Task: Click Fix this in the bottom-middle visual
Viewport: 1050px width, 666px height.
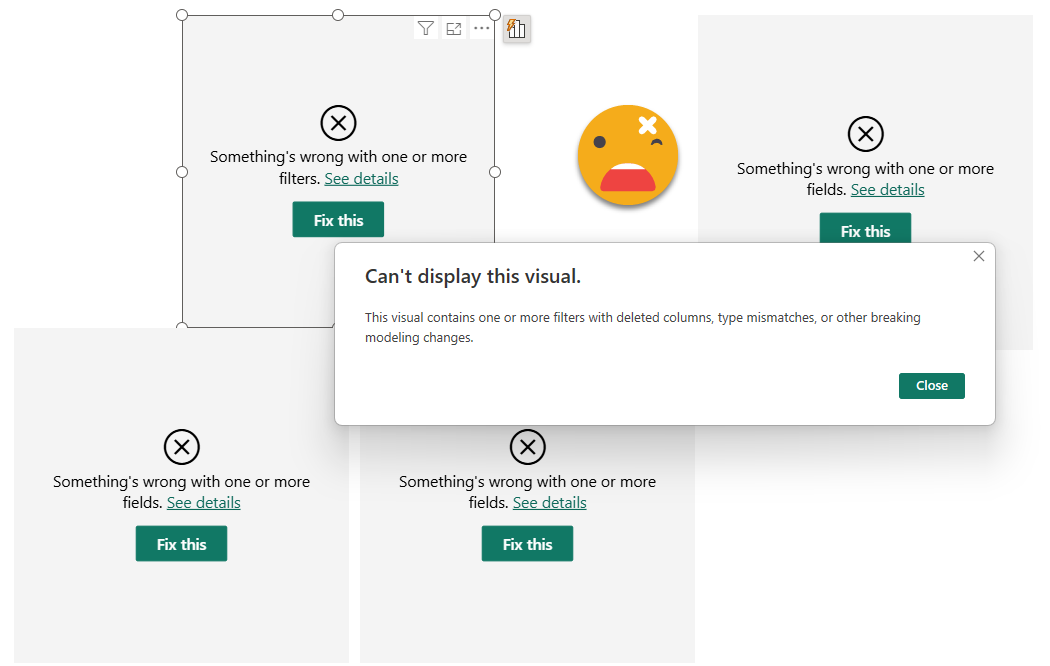Action: point(527,544)
